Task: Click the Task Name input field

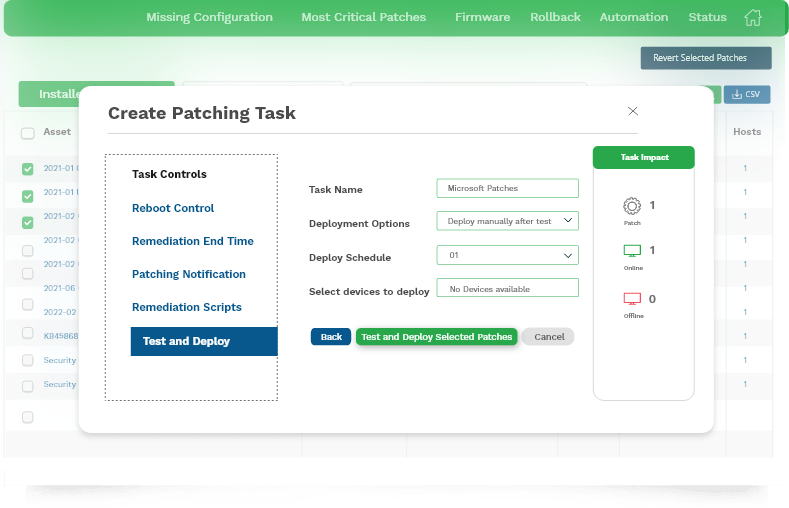Action: (508, 188)
